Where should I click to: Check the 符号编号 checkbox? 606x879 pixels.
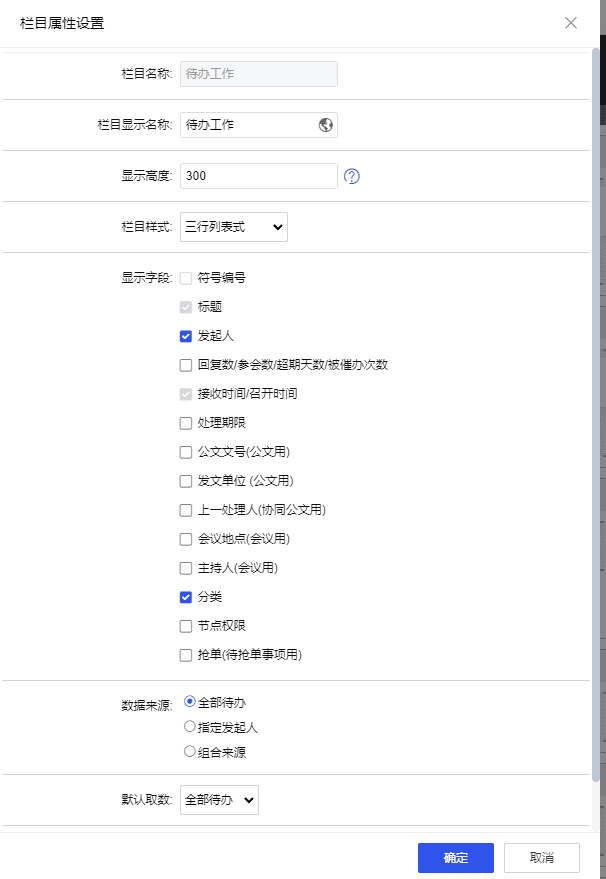click(186, 278)
